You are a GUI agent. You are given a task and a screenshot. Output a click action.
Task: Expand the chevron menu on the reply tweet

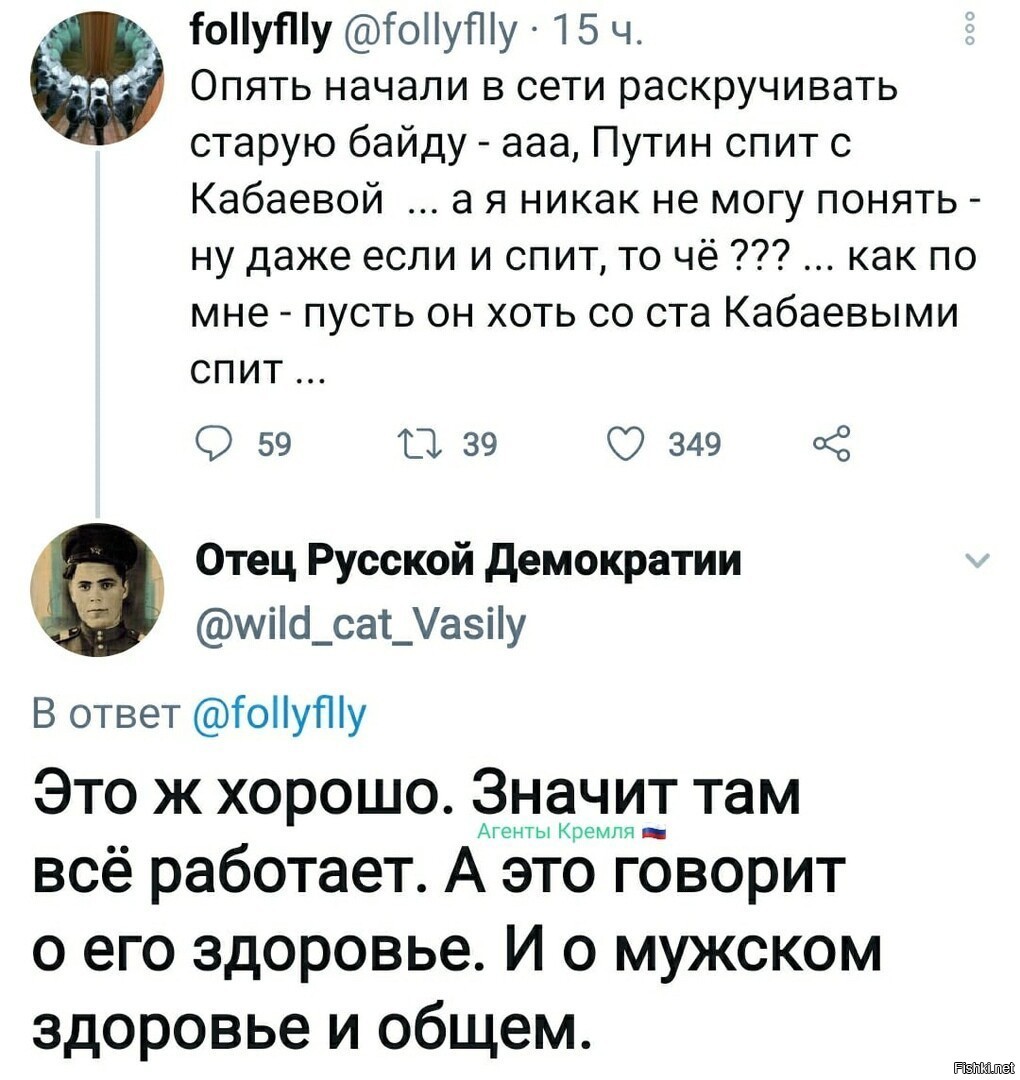pos(977,561)
